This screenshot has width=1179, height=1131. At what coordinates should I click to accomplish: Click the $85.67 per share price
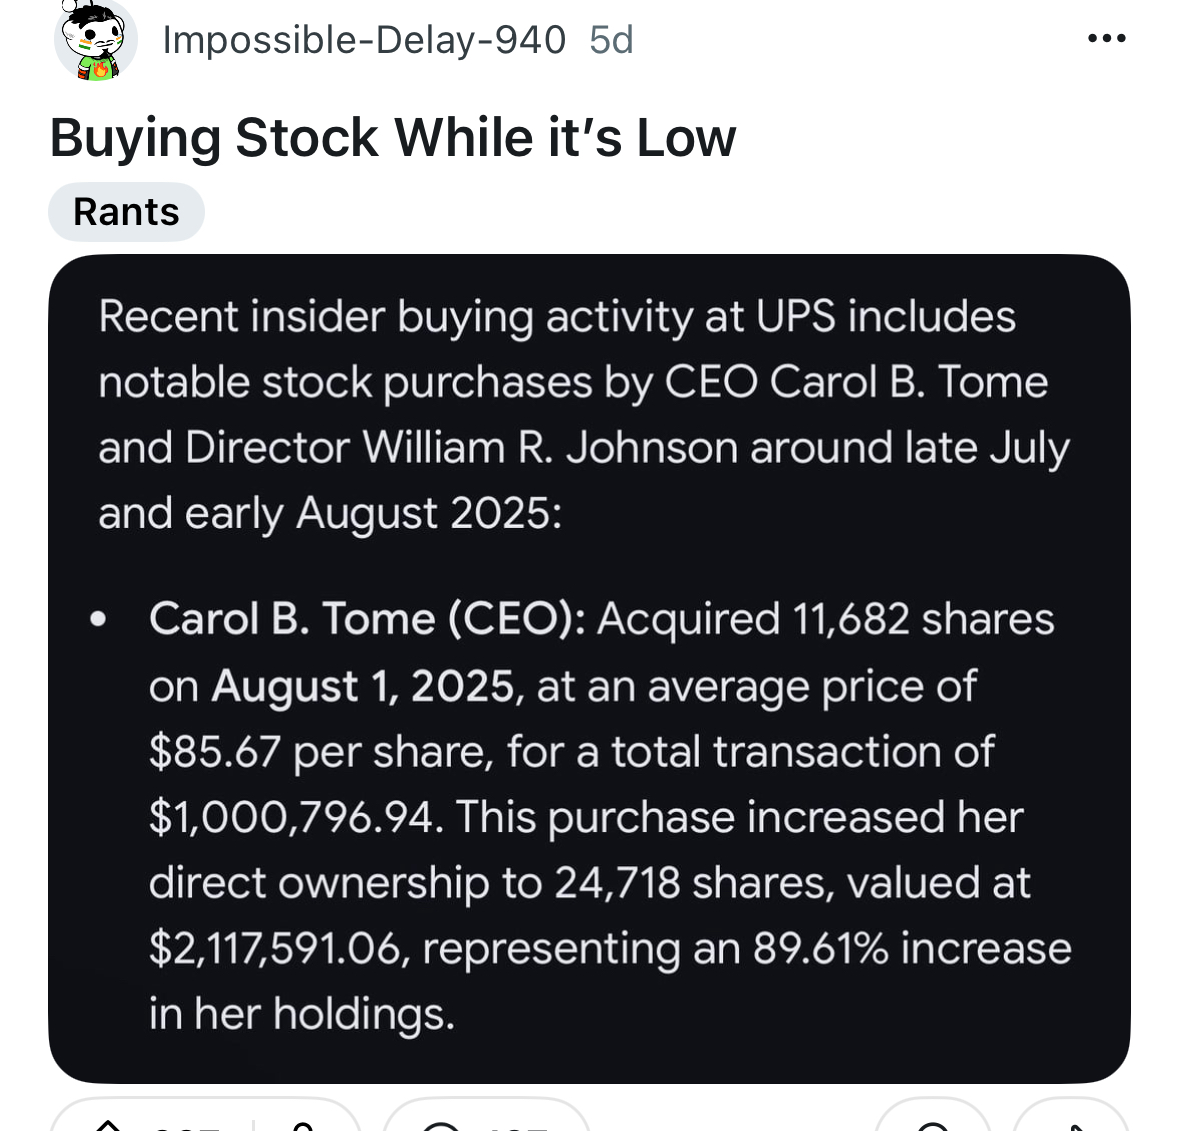tap(214, 752)
